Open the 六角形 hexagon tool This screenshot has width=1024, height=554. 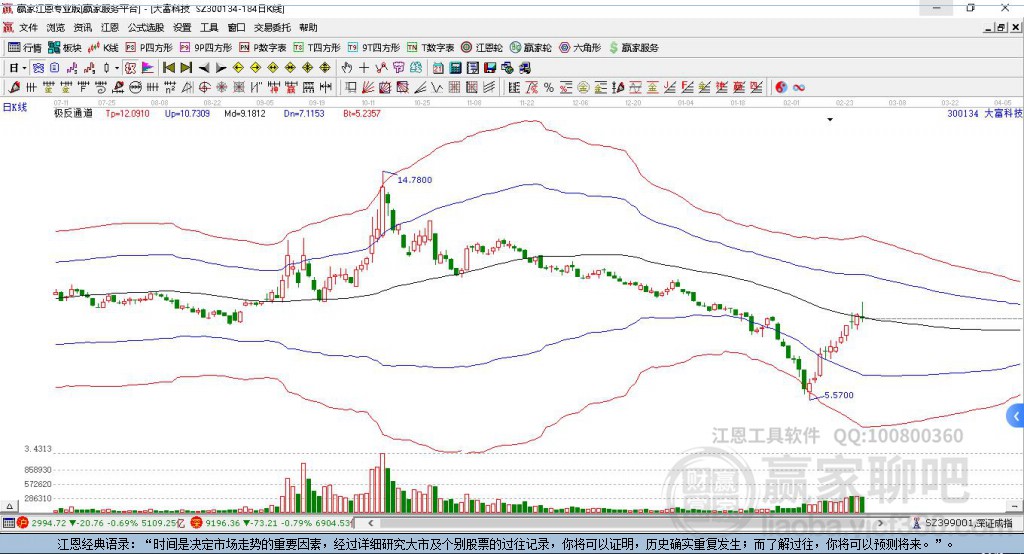(x=580, y=48)
